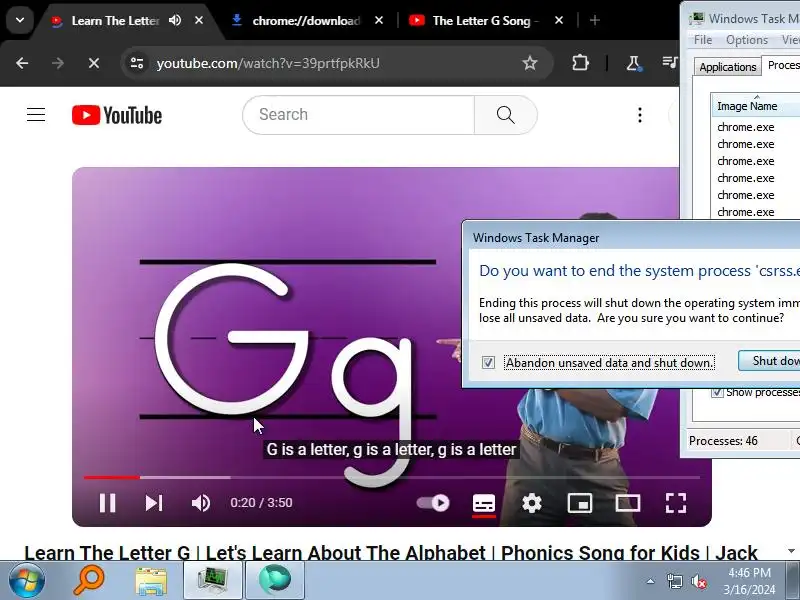Open magnifier search app on taskbar

click(89, 581)
